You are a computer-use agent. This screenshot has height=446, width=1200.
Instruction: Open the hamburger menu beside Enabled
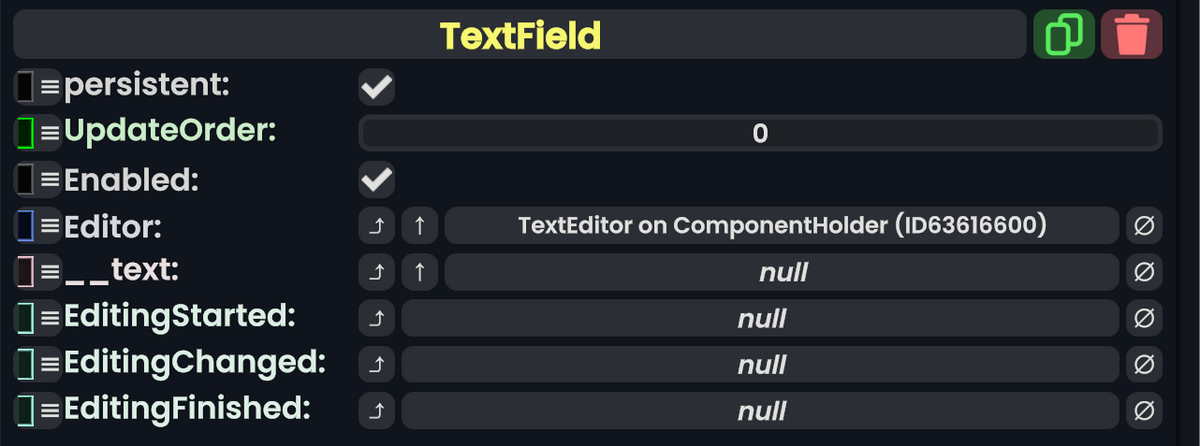point(49,180)
